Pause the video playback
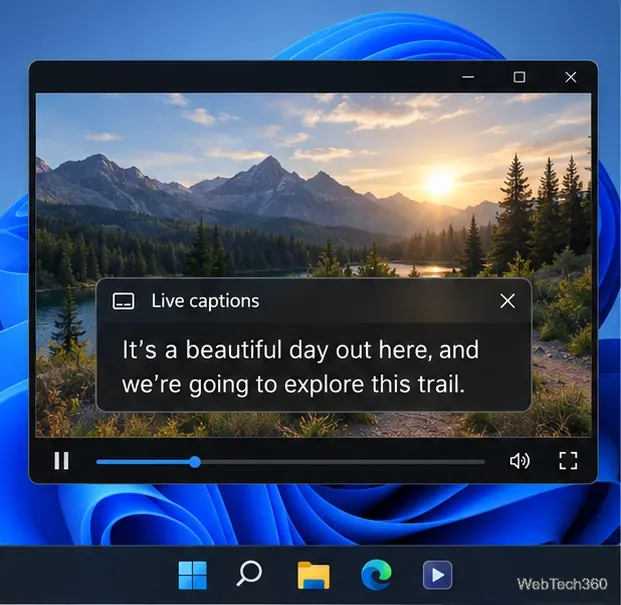Image resolution: width=621 pixels, height=605 pixels. coord(61,461)
